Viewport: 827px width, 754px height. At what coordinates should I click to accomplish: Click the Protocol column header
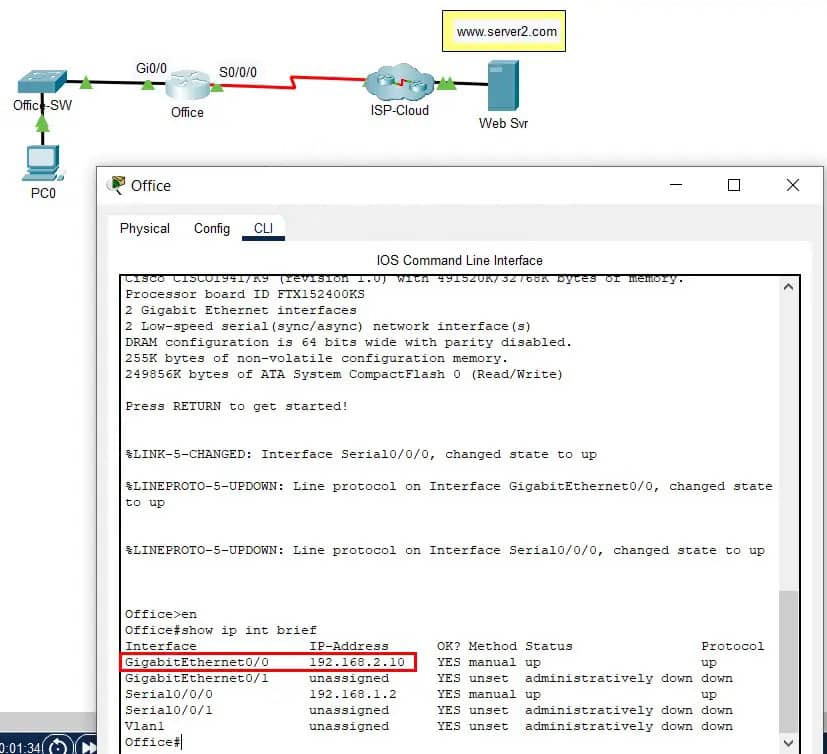732,646
